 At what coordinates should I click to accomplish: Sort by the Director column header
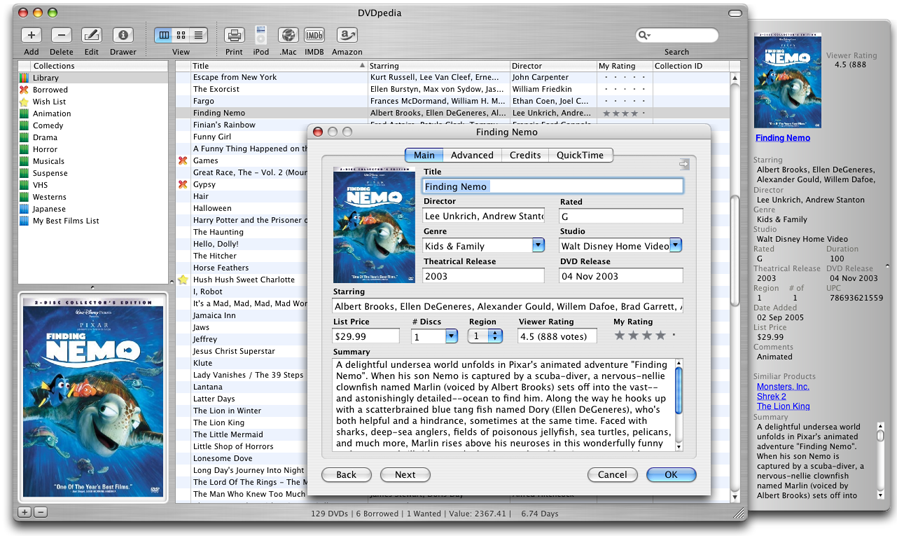click(x=553, y=66)
